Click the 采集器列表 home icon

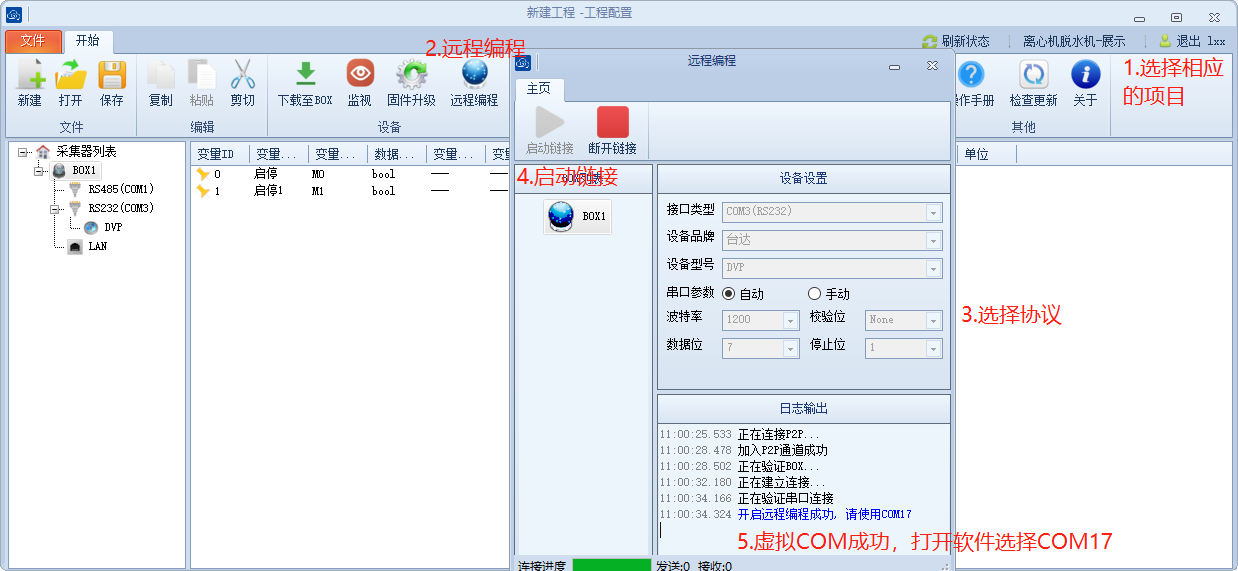tap(43, 152)
